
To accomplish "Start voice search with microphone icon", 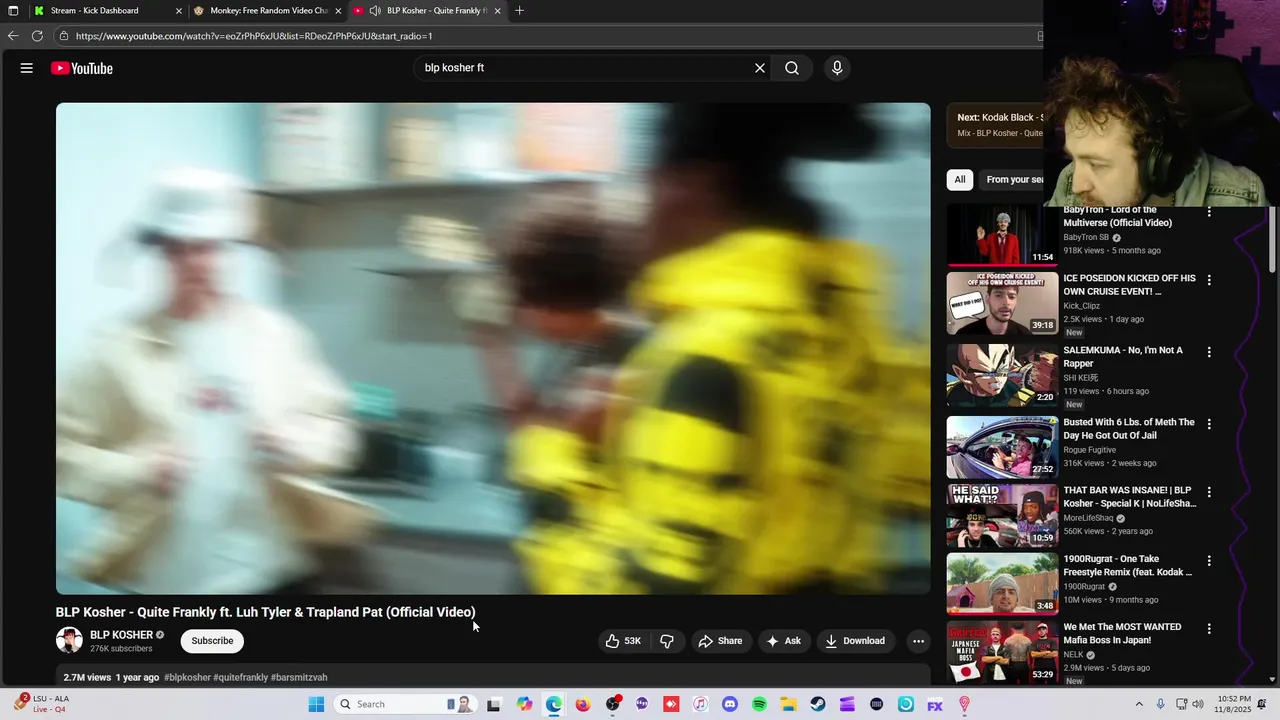I will (x=837, y=68).
